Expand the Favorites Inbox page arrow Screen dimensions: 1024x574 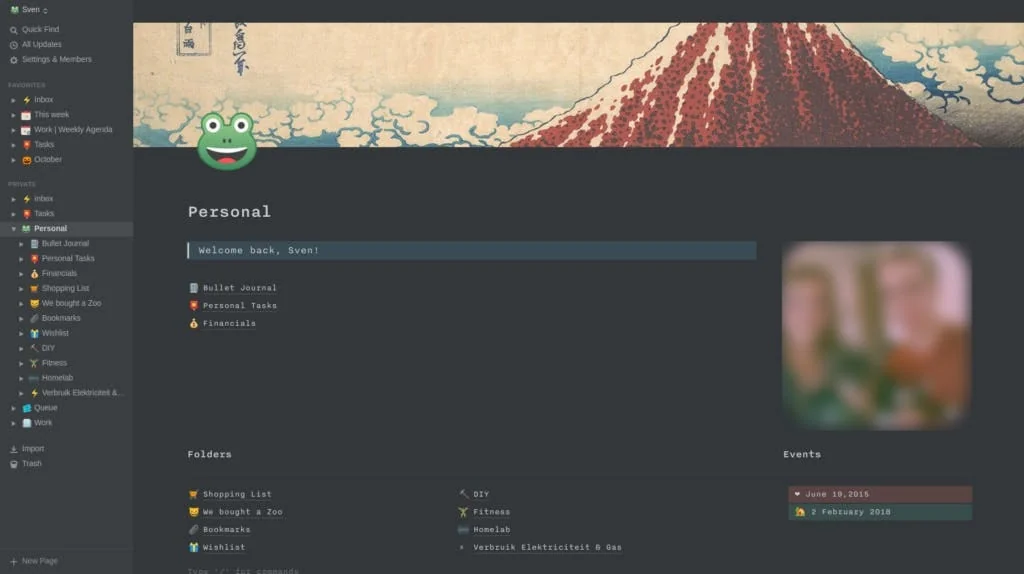13,101
